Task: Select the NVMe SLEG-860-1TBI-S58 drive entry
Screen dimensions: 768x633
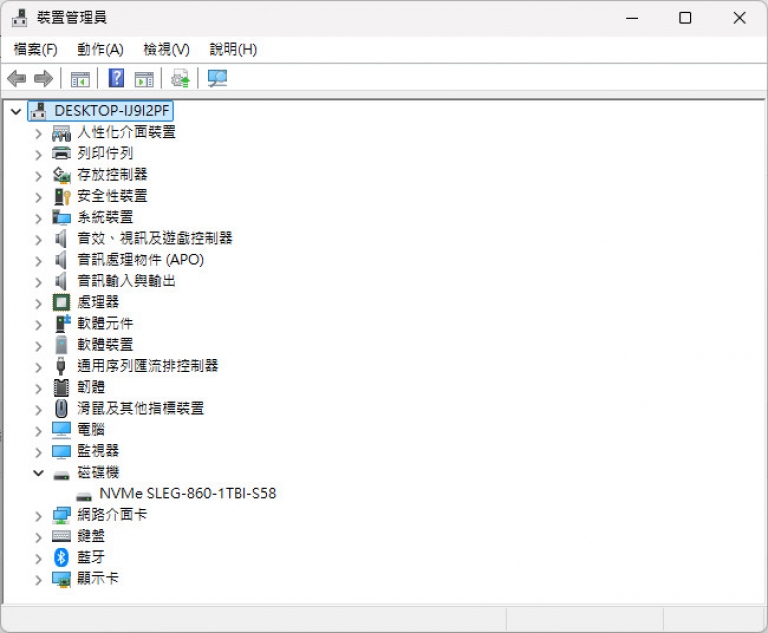Action: [188, 493]
